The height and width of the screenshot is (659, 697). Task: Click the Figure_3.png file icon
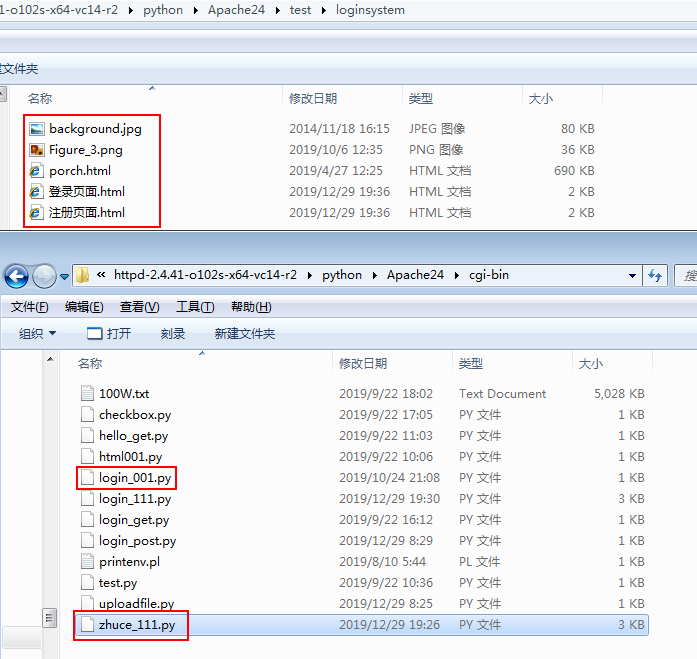pos(36,150)
